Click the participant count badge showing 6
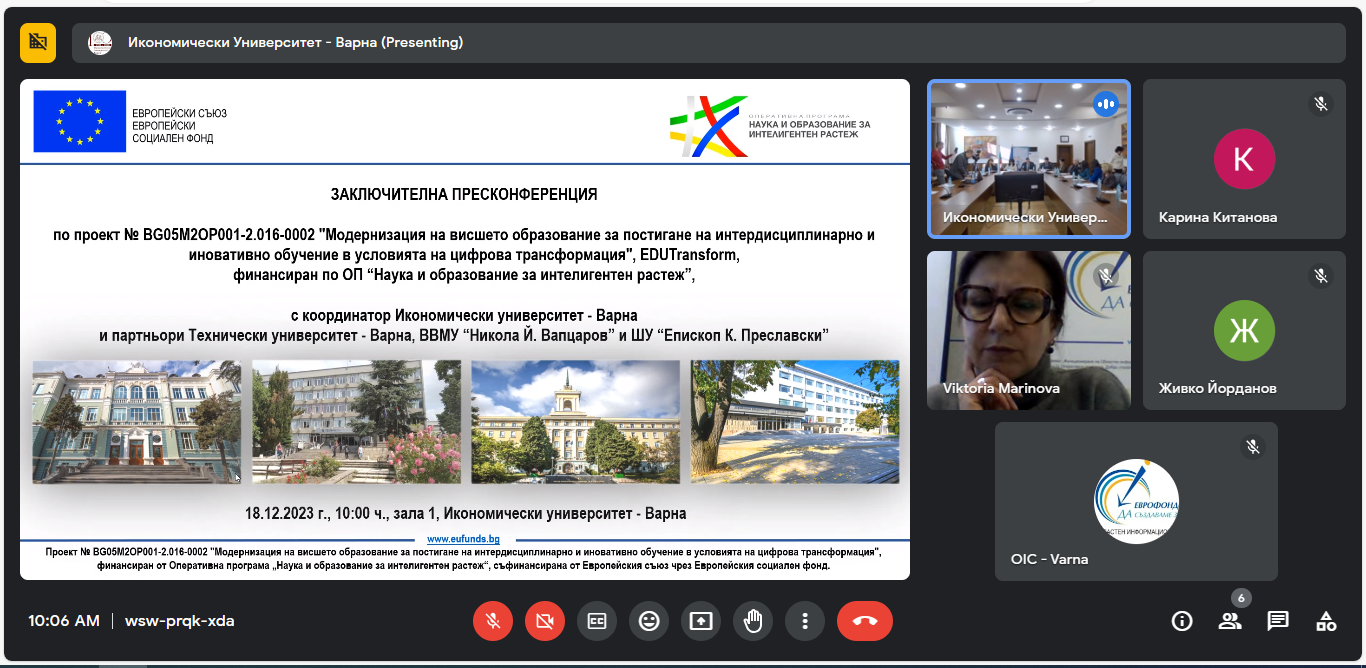 tap(1240, 598)
